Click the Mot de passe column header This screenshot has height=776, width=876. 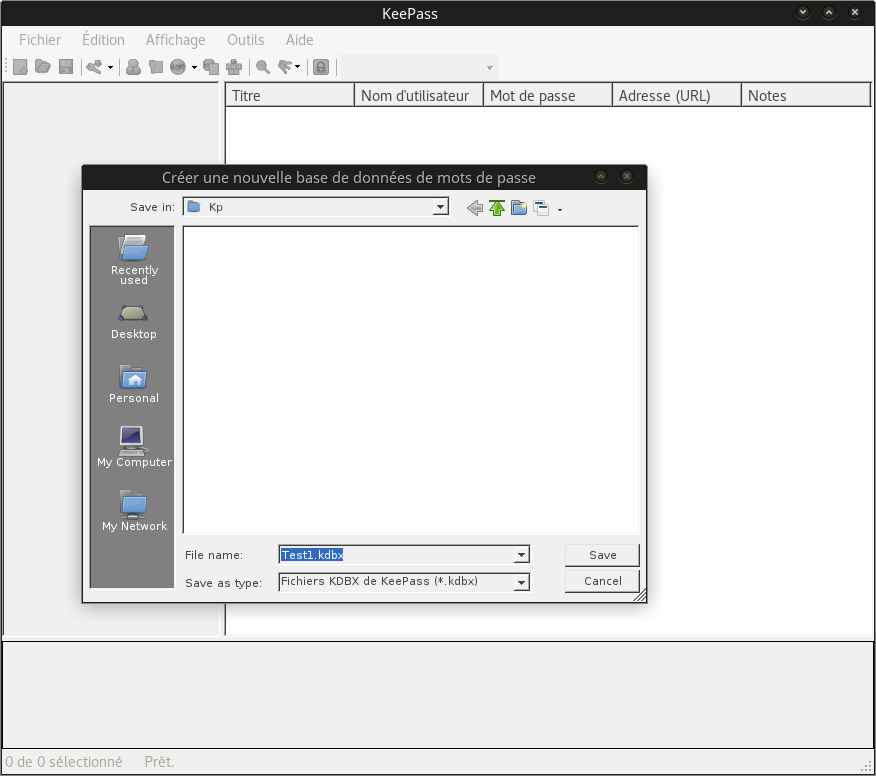coord(548,96)
